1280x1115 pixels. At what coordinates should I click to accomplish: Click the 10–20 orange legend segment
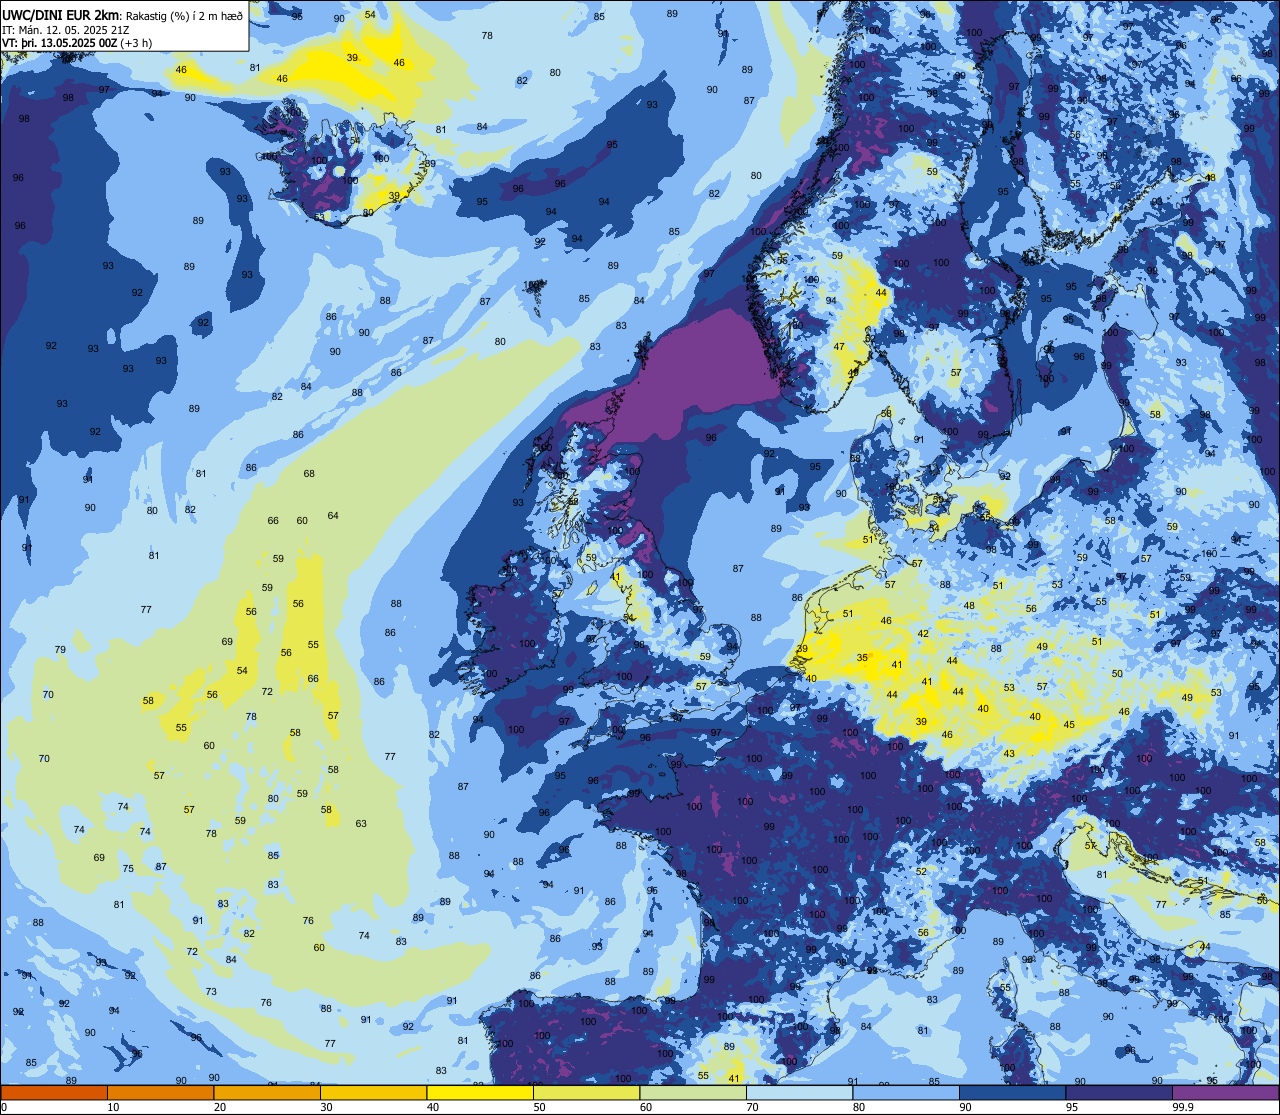[160, 1092]
